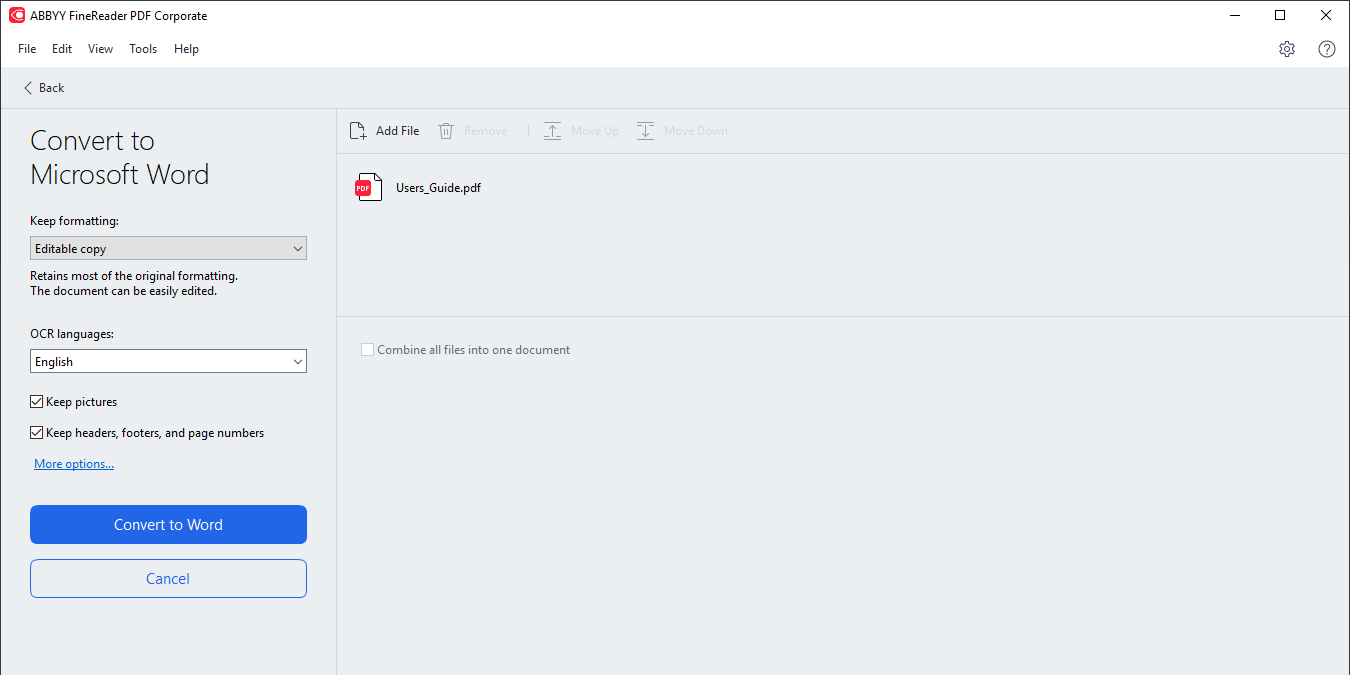Click the Move Up label
The image size is (1350, 675).
tap(595, 131)
